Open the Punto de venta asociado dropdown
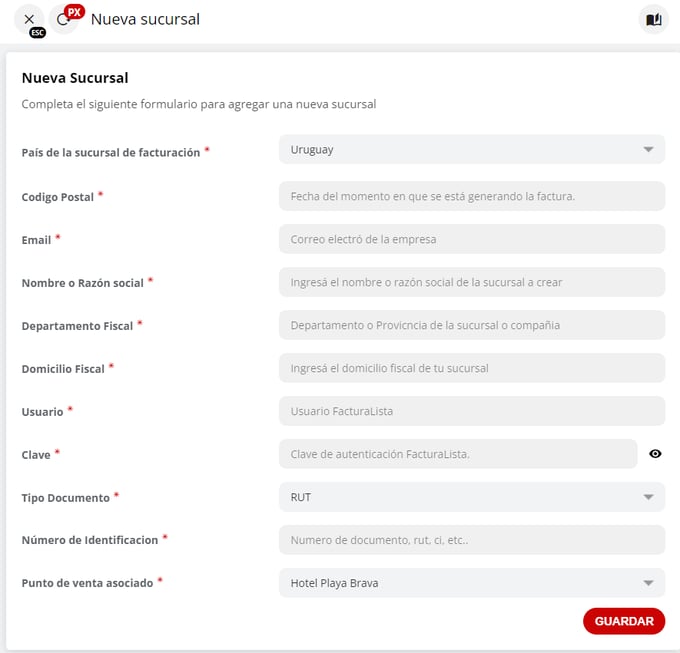Screen dimensions: 680x653 tap(471, 583)
